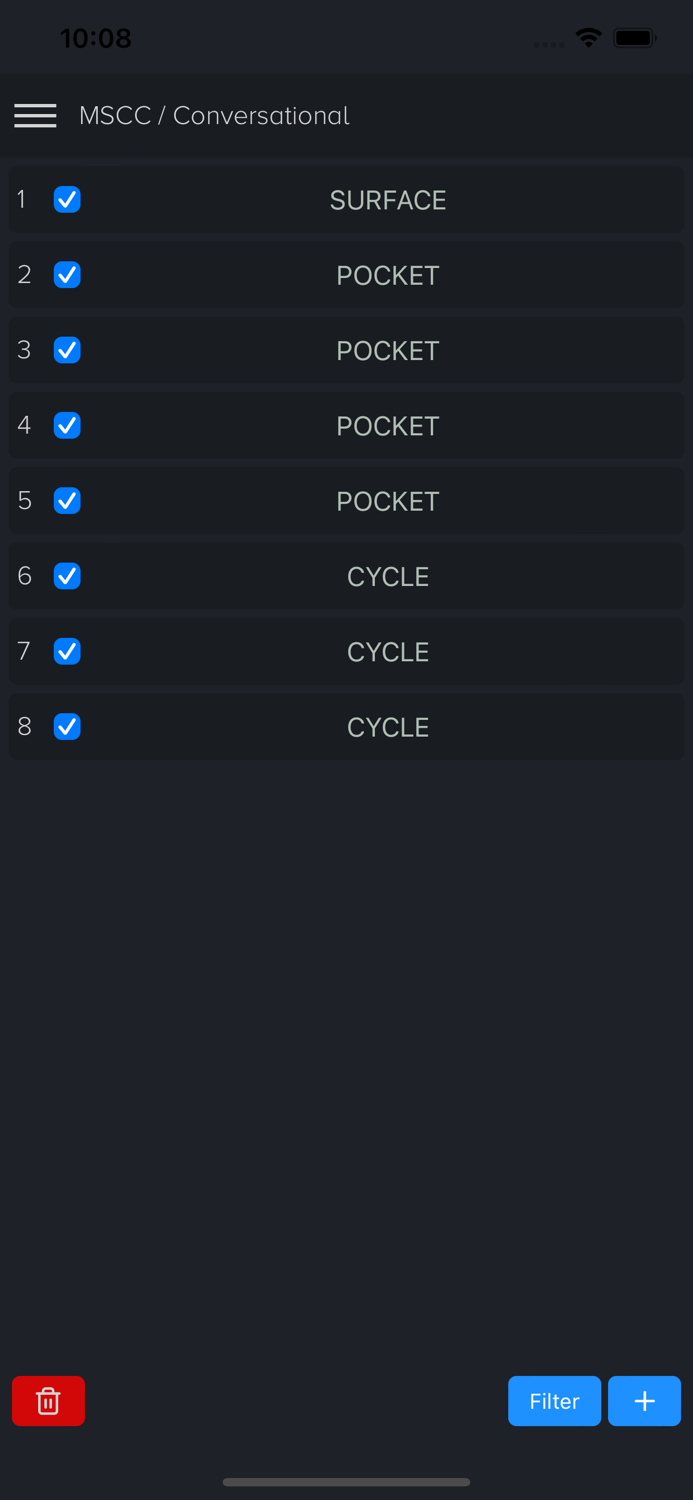Uncheck the checkbox for row 1 SURFACE
693x1500 pixels.
click(67, 200)
